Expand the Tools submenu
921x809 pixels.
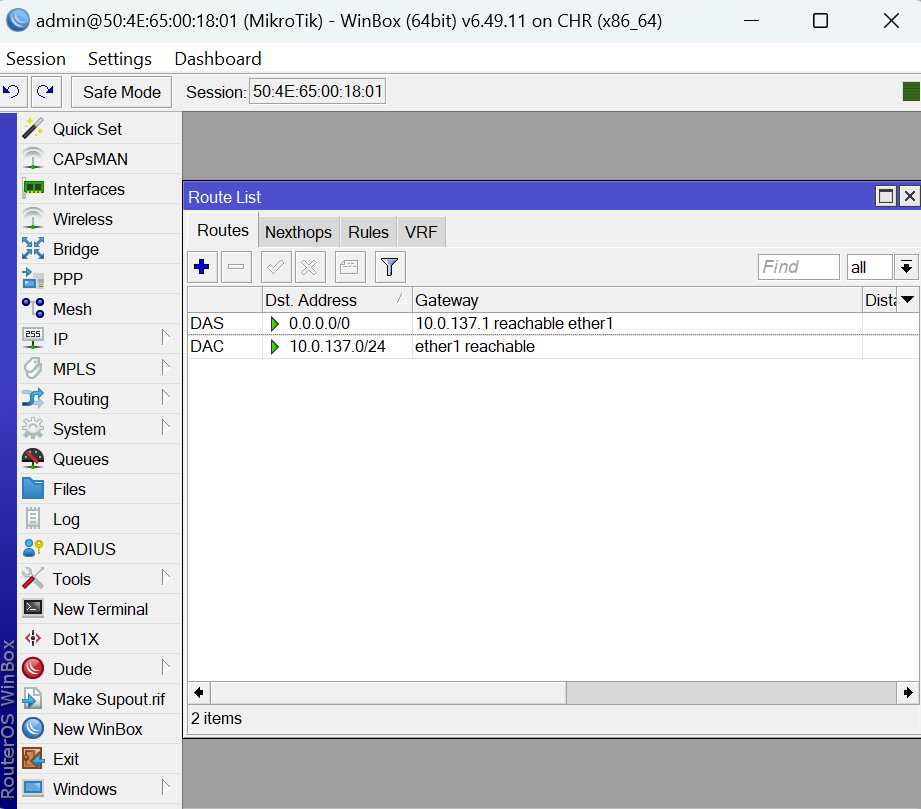(x=166, y=578)
